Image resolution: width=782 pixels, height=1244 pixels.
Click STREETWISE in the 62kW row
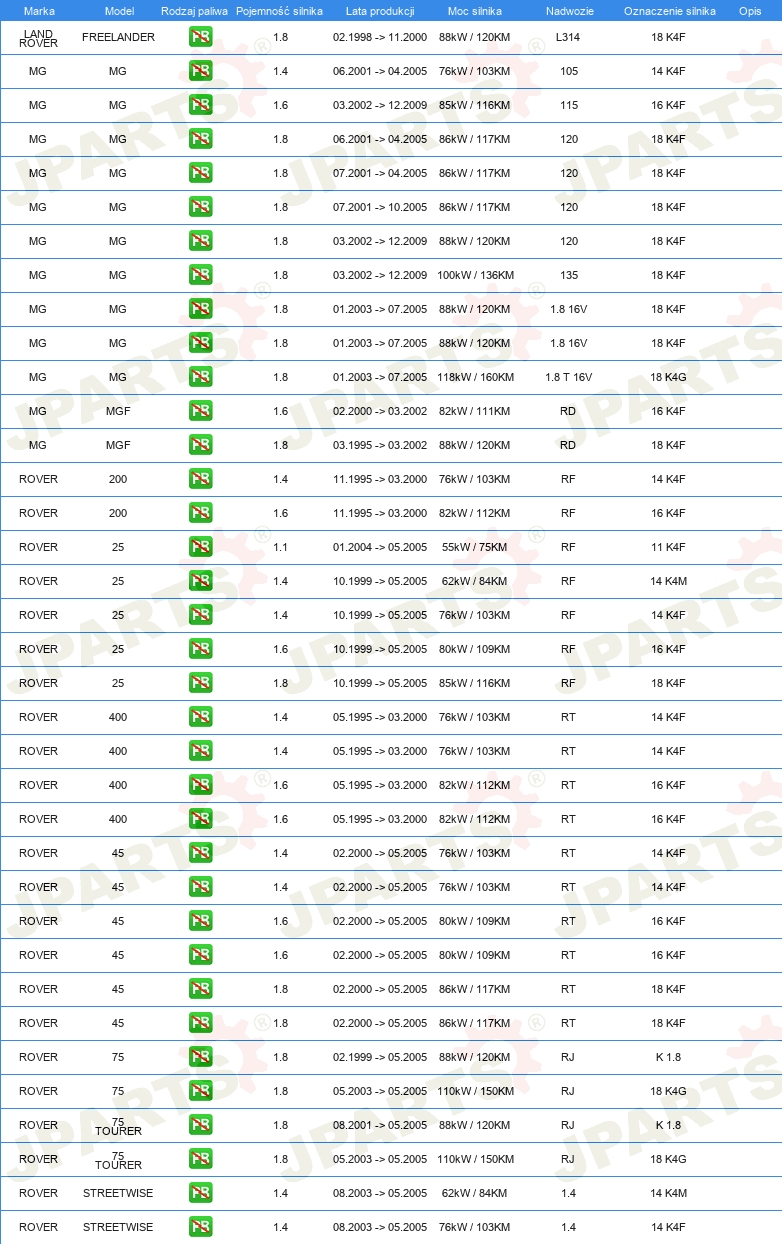pos(118,1193)
